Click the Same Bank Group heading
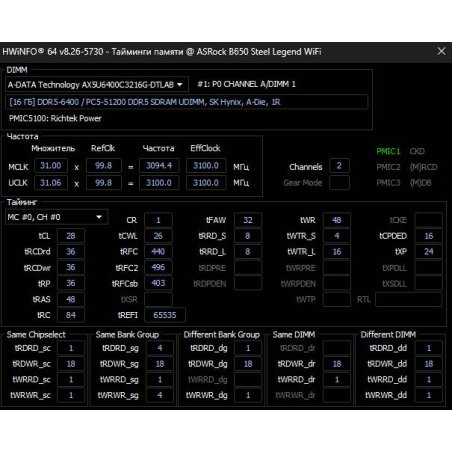Image resolution: width=452 pixels, height=452 pixels. 127,335
